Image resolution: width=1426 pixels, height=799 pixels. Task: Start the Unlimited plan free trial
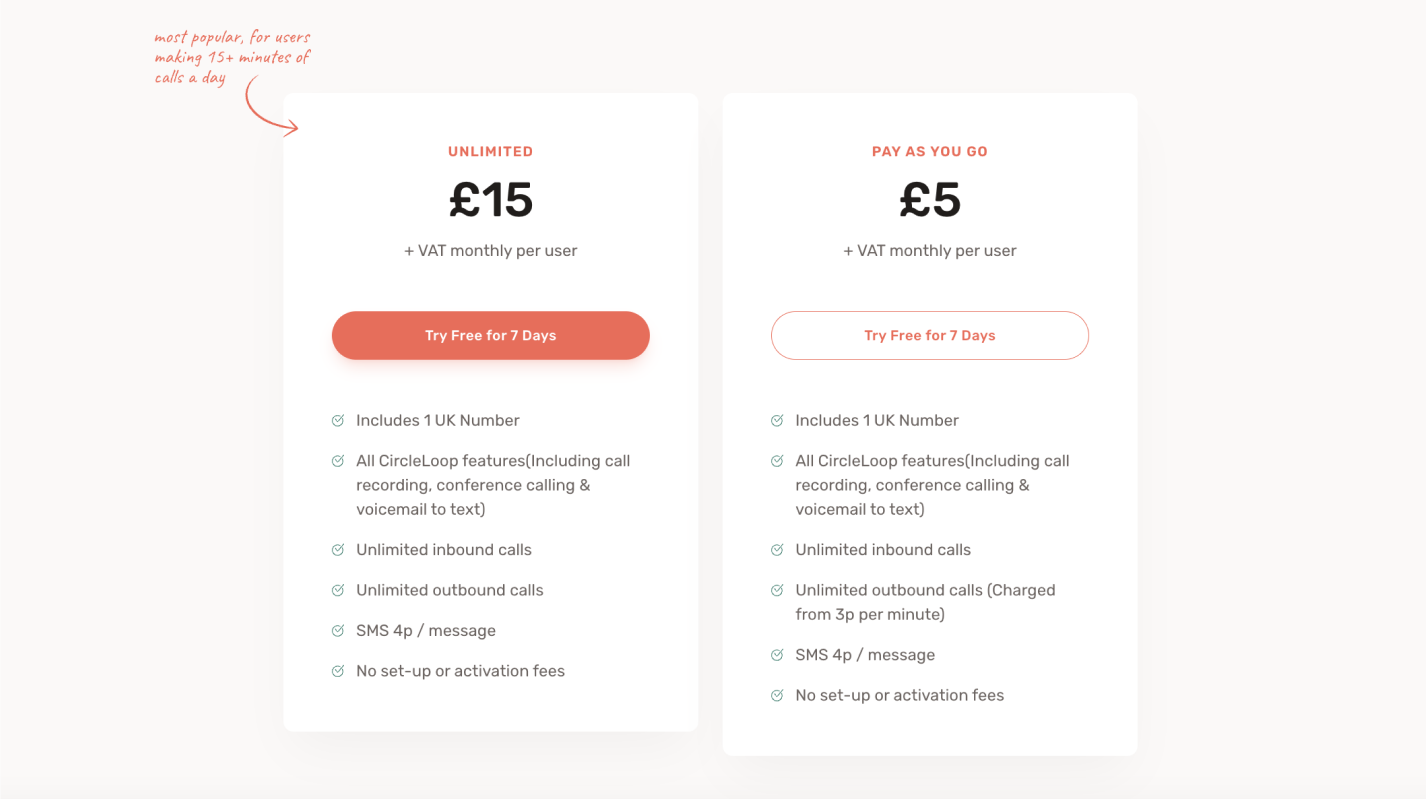490,335
